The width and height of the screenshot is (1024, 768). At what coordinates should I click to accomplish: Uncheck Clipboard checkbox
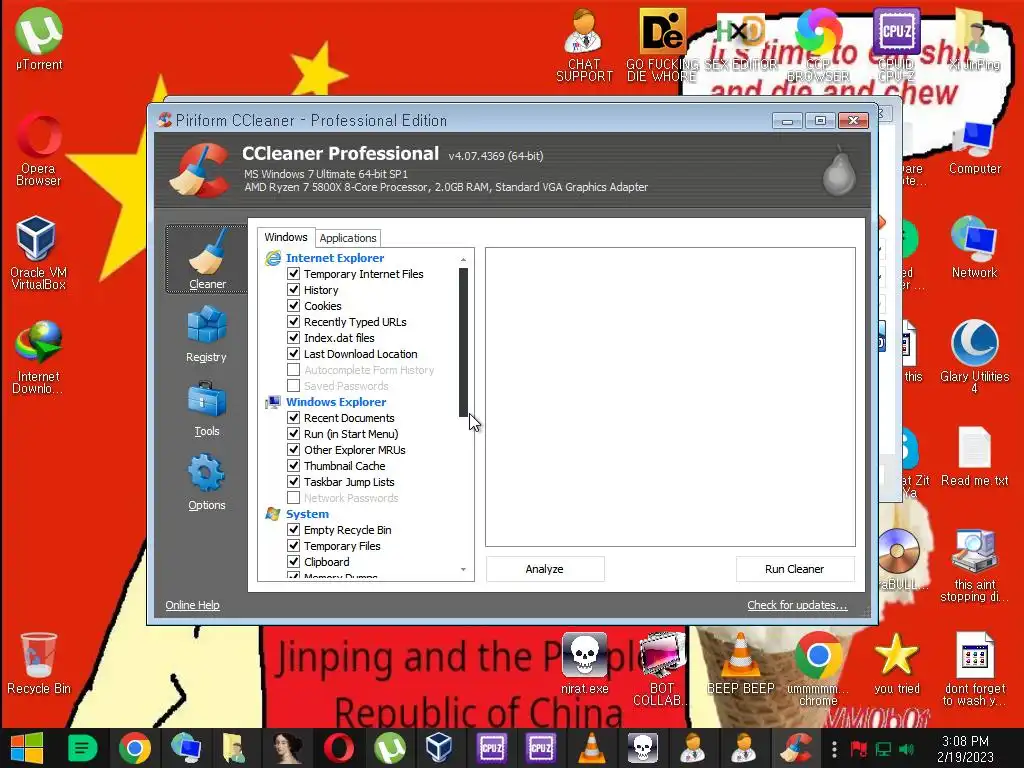[294, 562]
